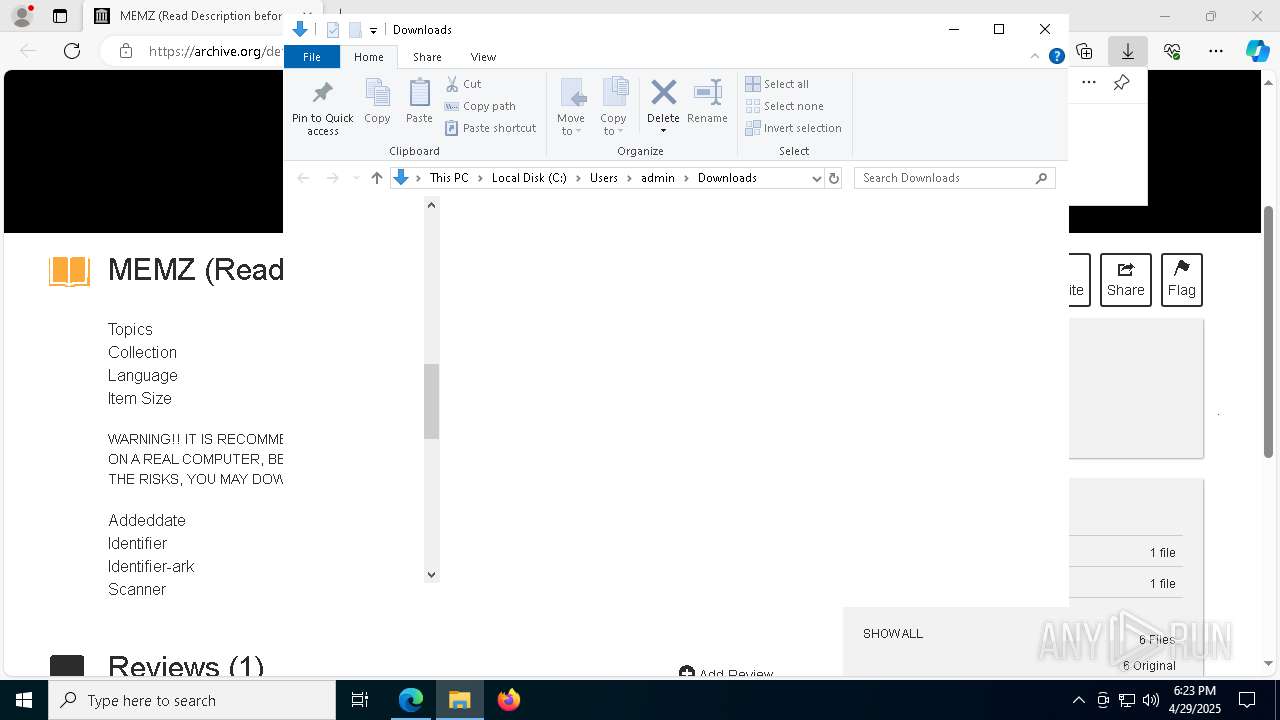Click SHOW ALL on archive page
Viewport: 1280px width, 720px height.
pyautogui.click(x=893, y=634)
